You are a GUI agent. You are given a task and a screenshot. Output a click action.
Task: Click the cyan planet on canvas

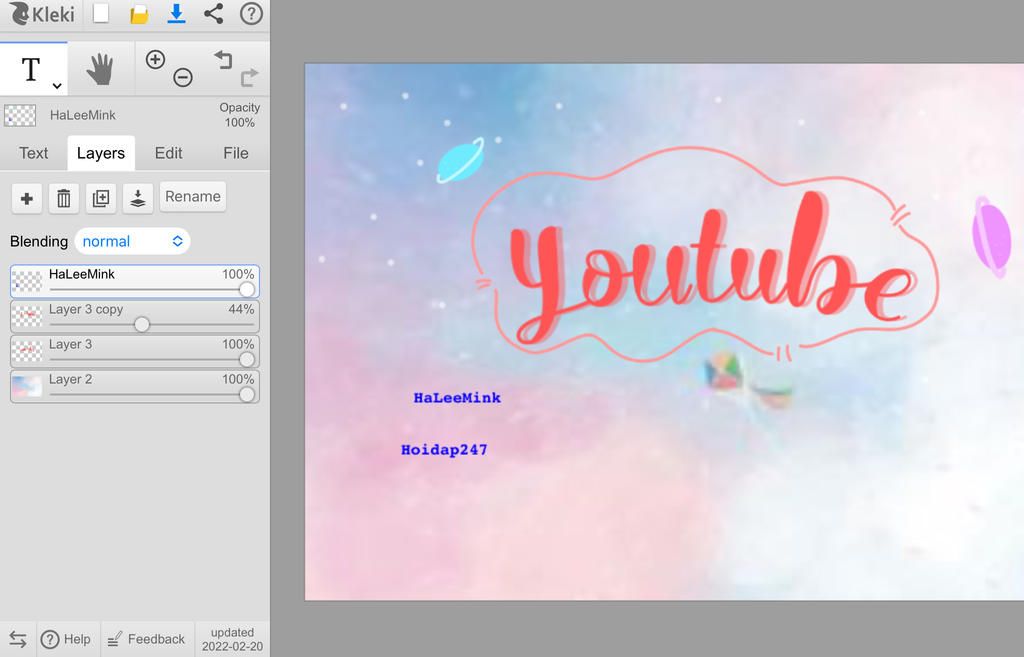(x=460, y=160)
